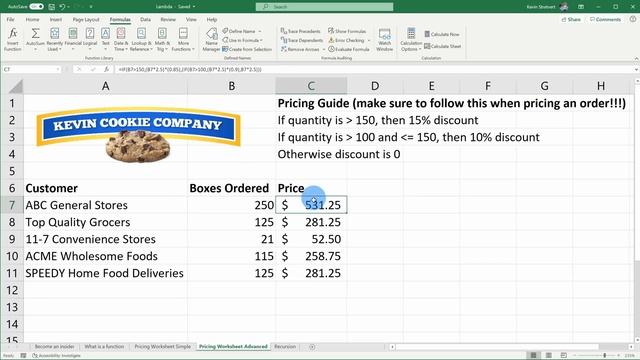The height and width of the screenshot is (360, 640).
Task: Click the formula bar fx icon
Action: [106, 69]
